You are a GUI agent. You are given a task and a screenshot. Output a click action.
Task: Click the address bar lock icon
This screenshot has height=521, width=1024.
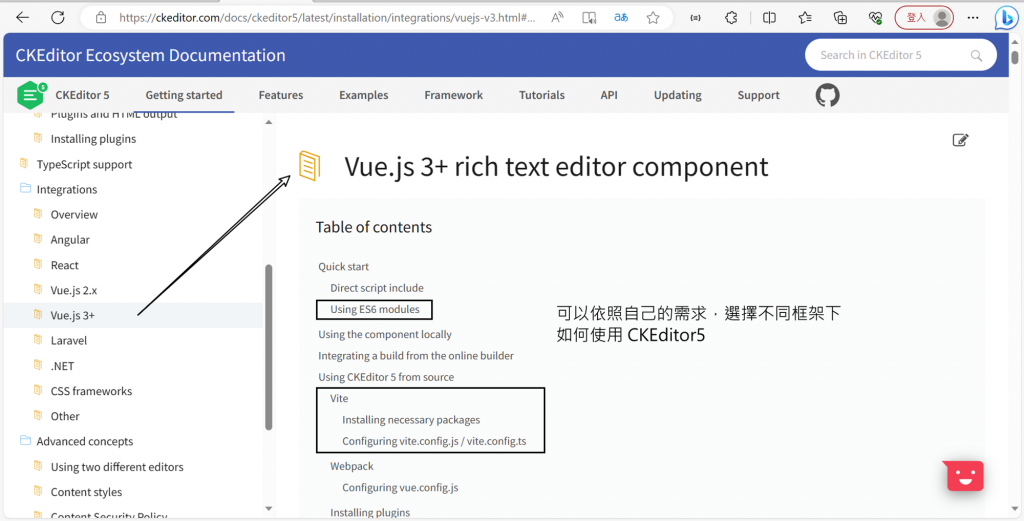tap(101, 18)
